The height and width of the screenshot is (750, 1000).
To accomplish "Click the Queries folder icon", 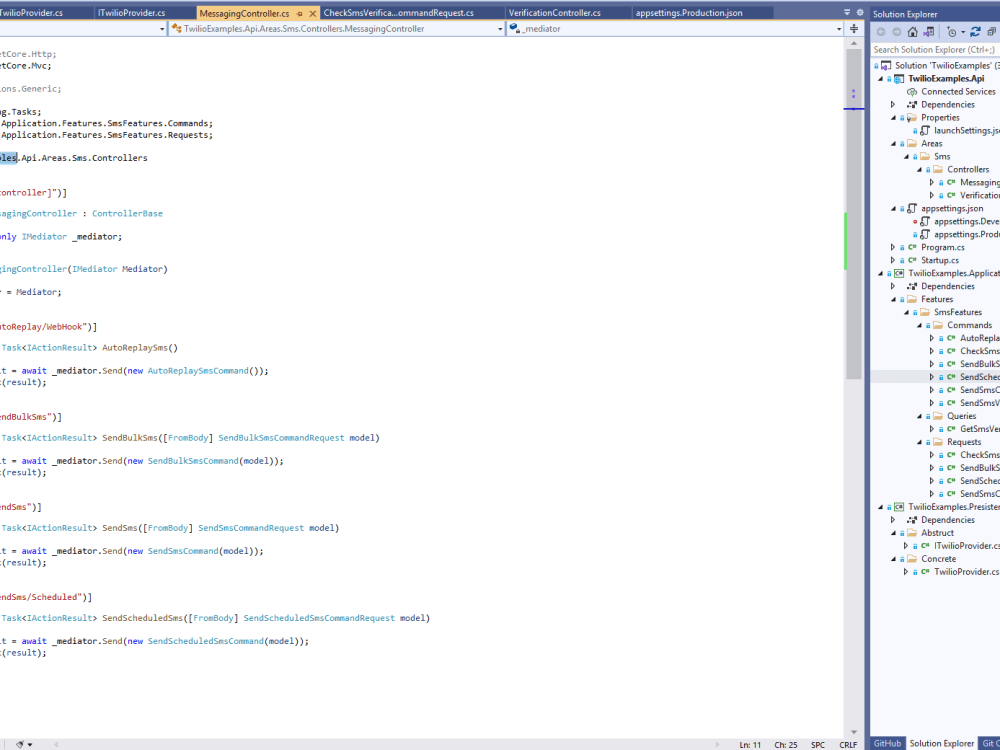I will pos(938,416).
